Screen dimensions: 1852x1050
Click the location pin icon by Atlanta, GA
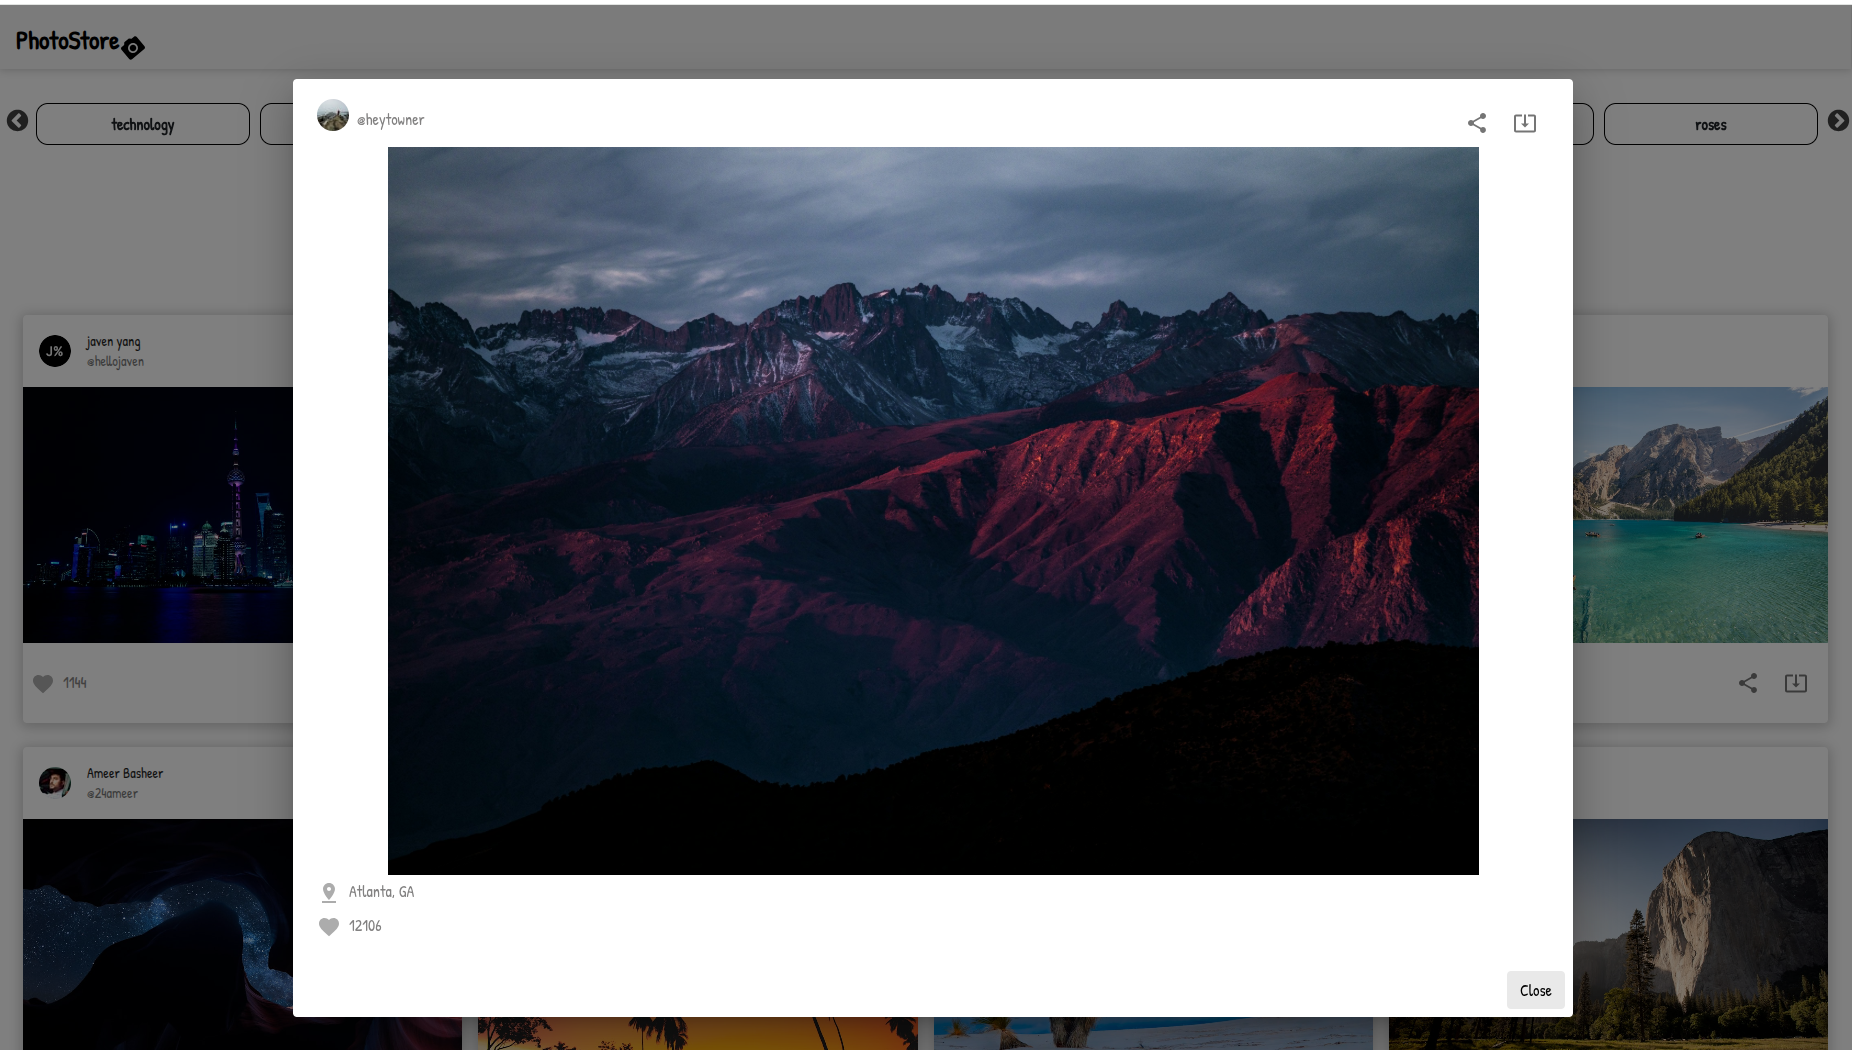329,892
